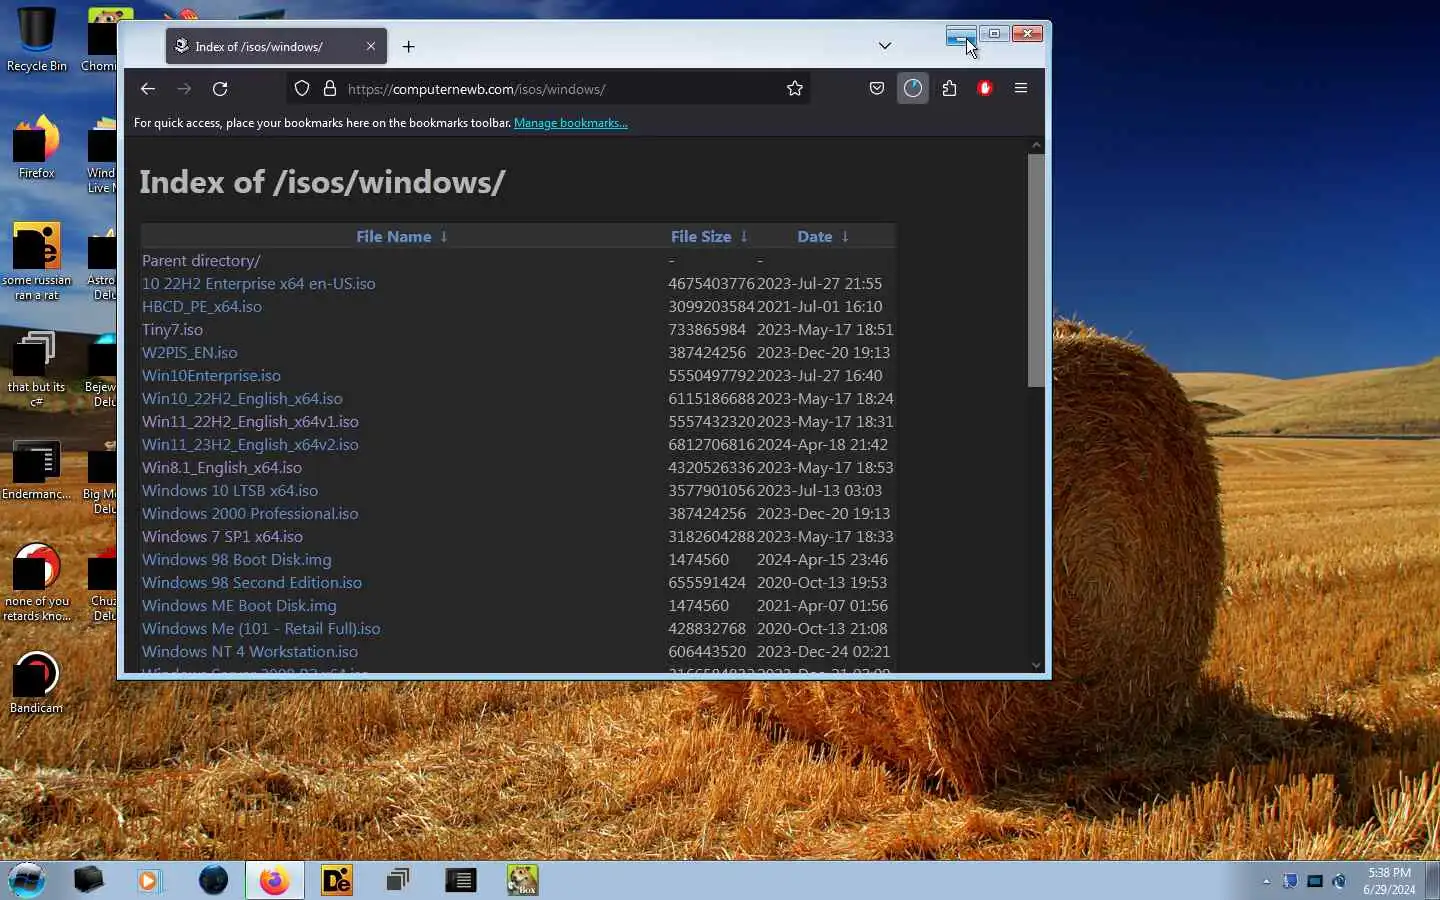Switch to Firefox taskbar button
The image size is (1440, 900).
tap(275, 880)
